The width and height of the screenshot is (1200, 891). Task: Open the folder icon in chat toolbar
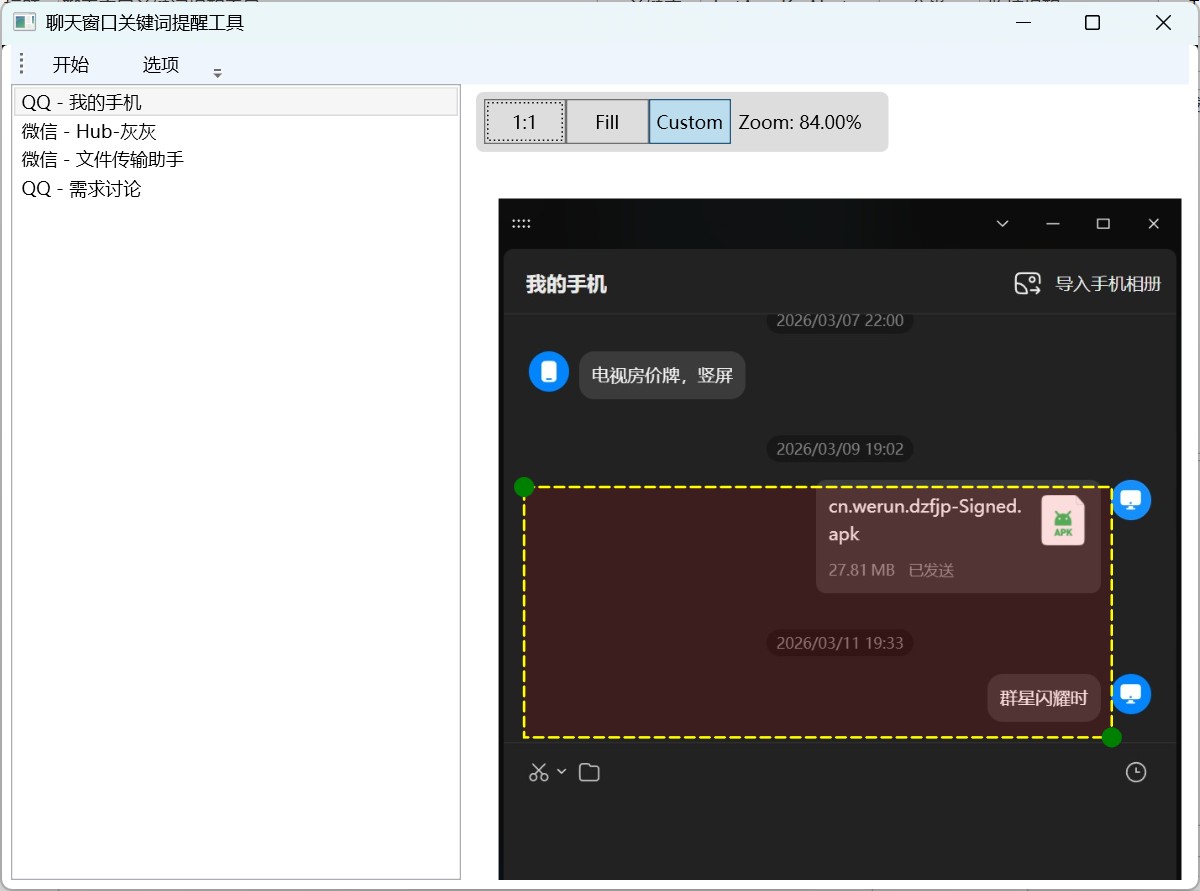point(589,773)
